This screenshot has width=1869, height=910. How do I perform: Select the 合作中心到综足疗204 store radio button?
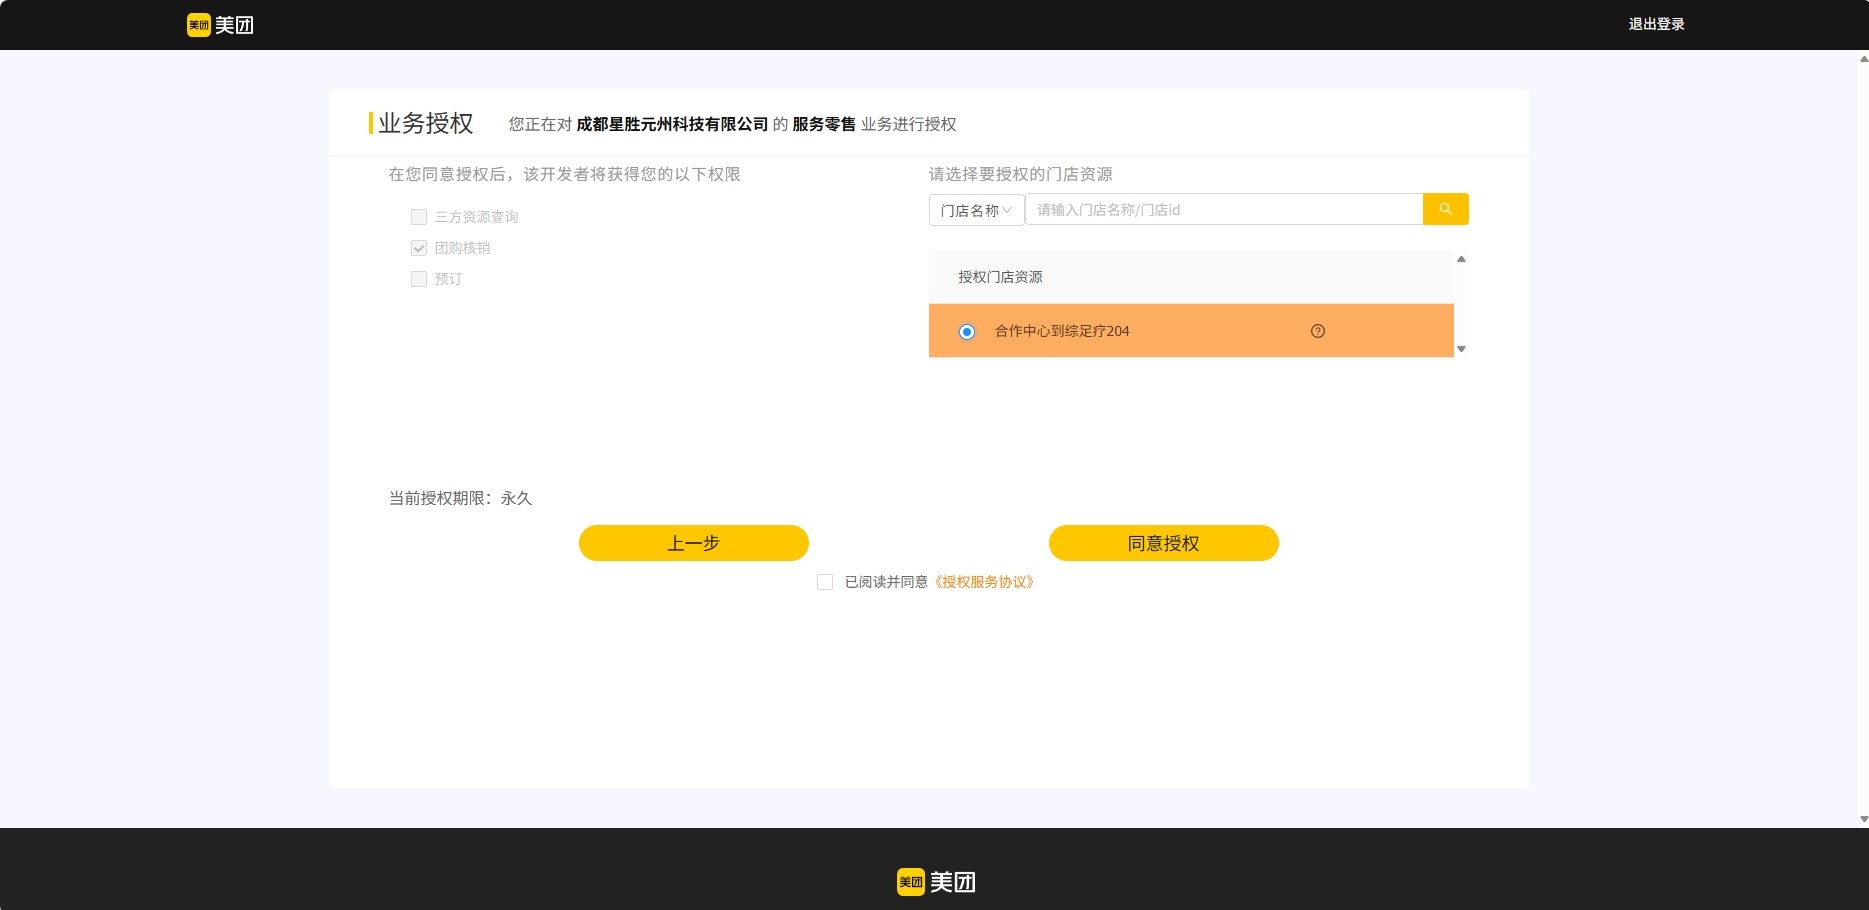[x=967, y=332]
